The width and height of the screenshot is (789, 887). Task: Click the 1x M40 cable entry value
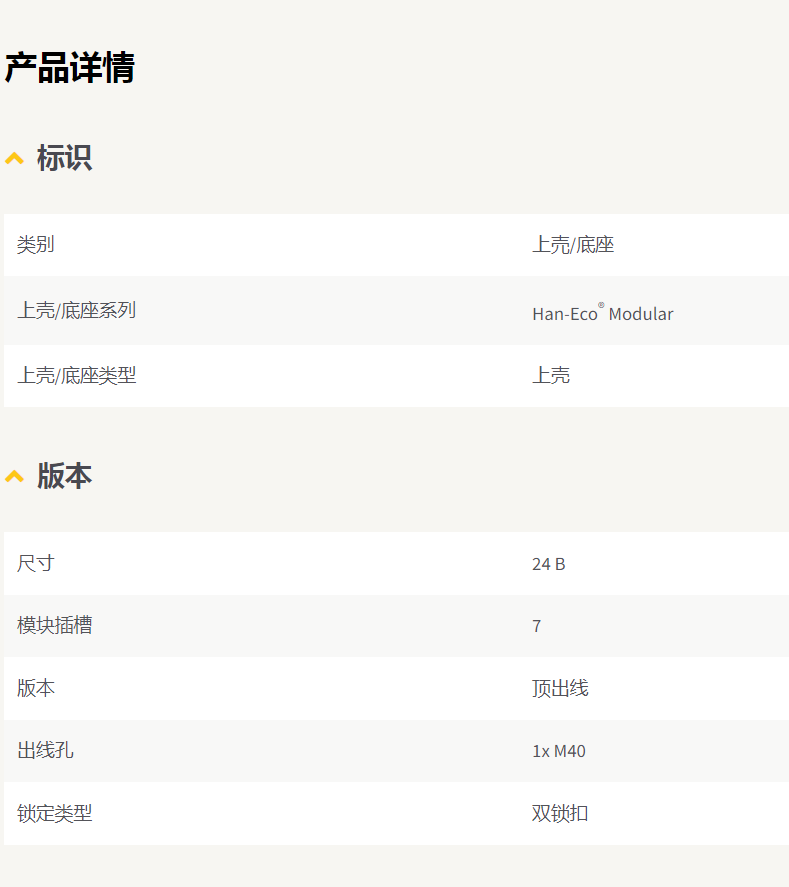click(558, 751)
